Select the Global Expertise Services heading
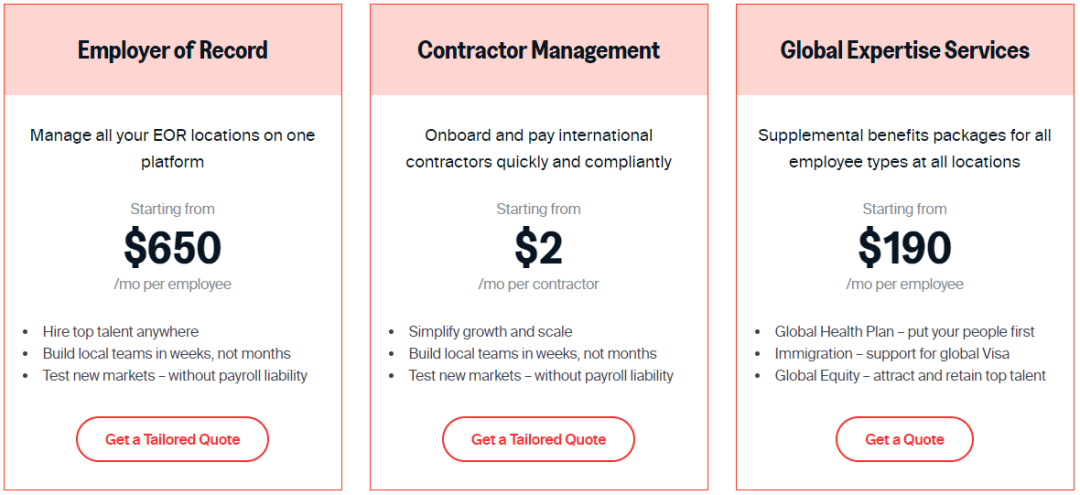1080x495 pixels. click(x=904, y=50)
